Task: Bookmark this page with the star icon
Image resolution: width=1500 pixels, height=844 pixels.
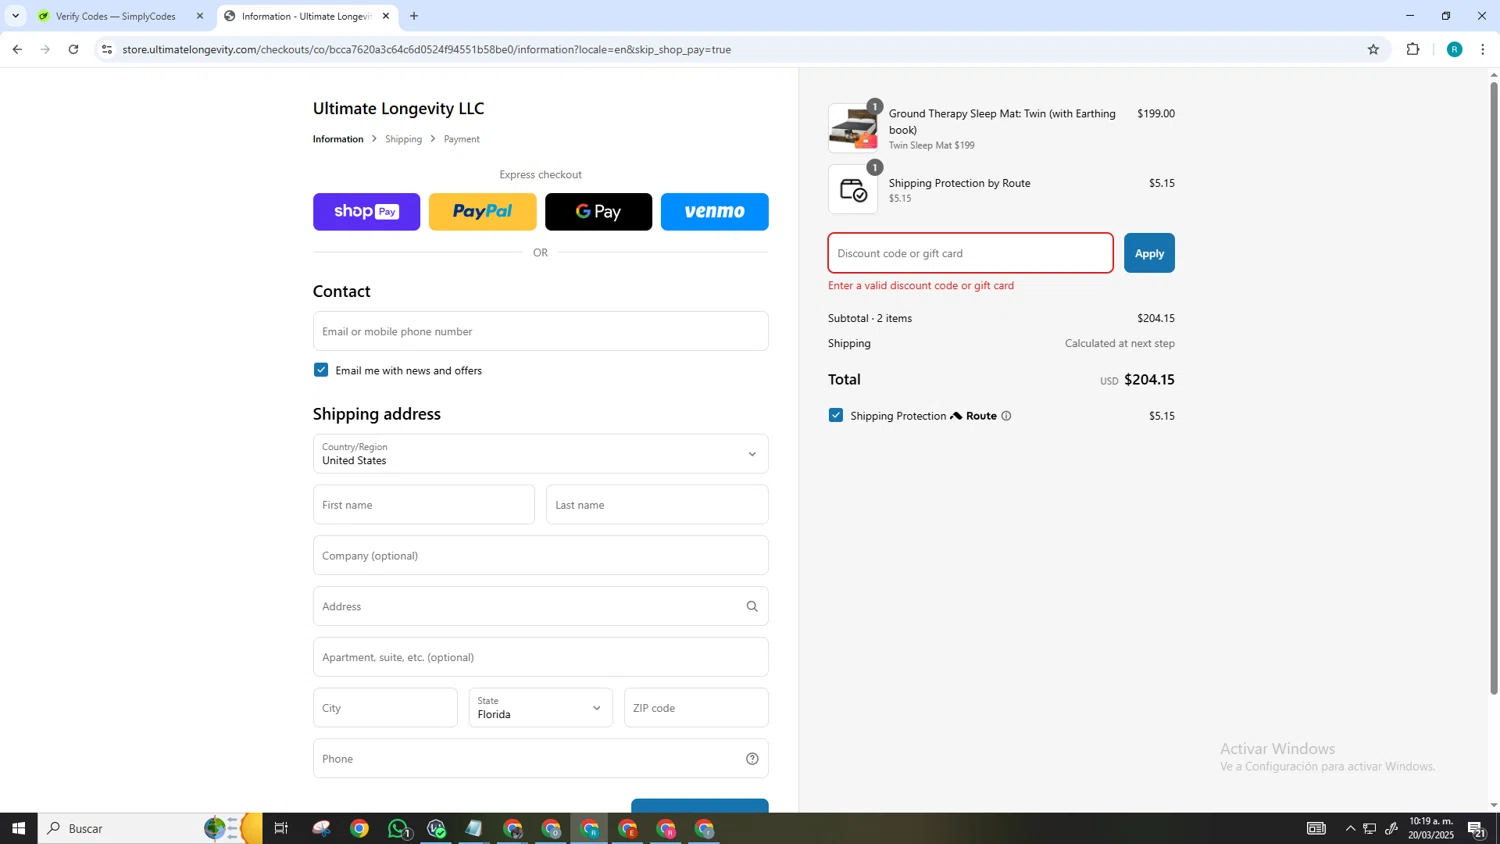Action: coord(1373,49)
